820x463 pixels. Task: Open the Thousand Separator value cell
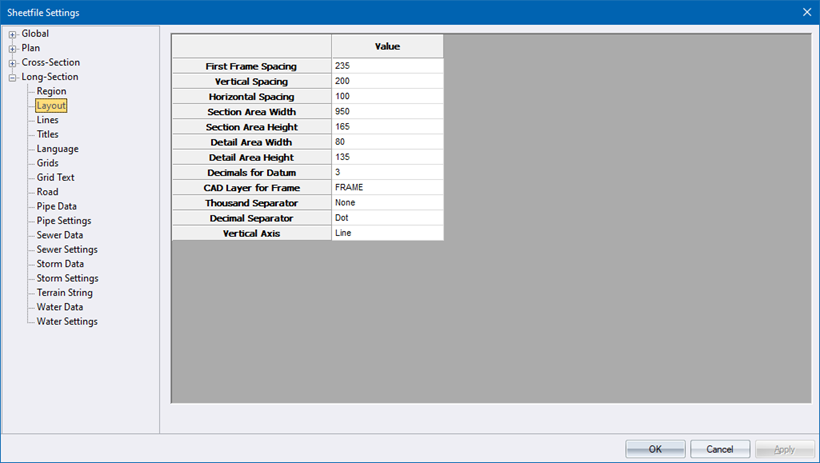(387, 203)
